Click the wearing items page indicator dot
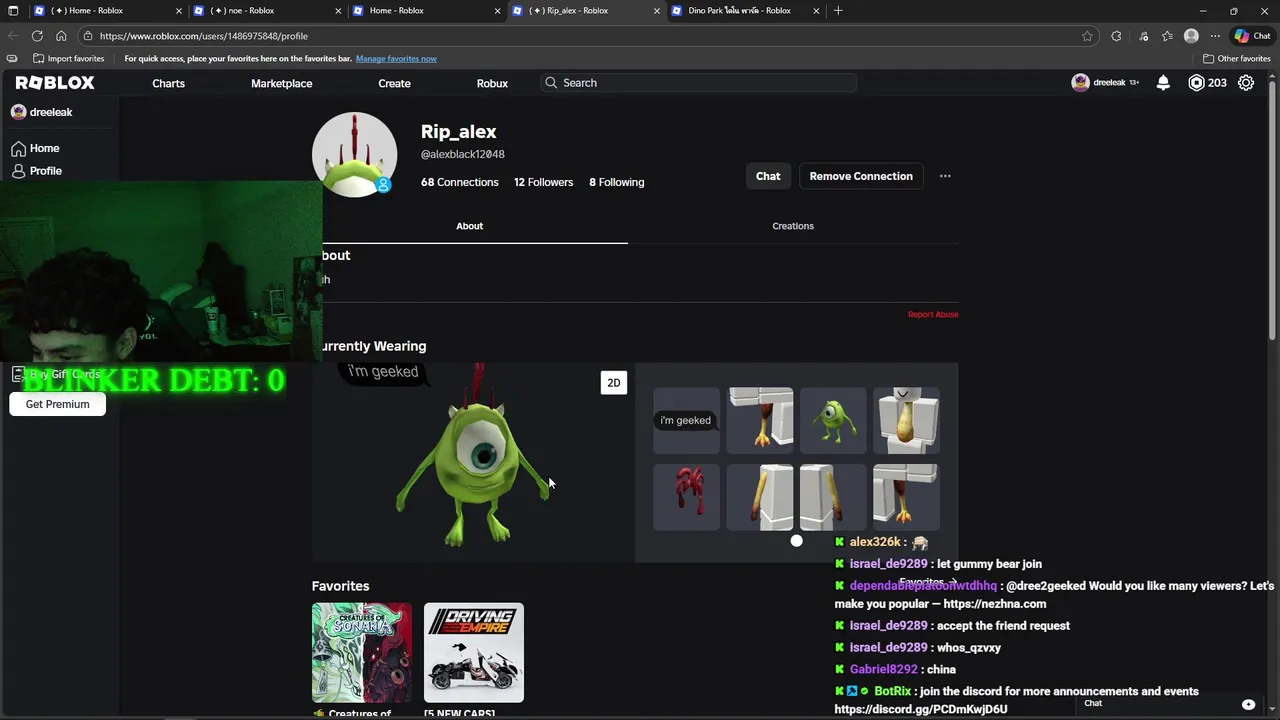The height and width of the screenshot is (720, 1280). tap(796, 541)
